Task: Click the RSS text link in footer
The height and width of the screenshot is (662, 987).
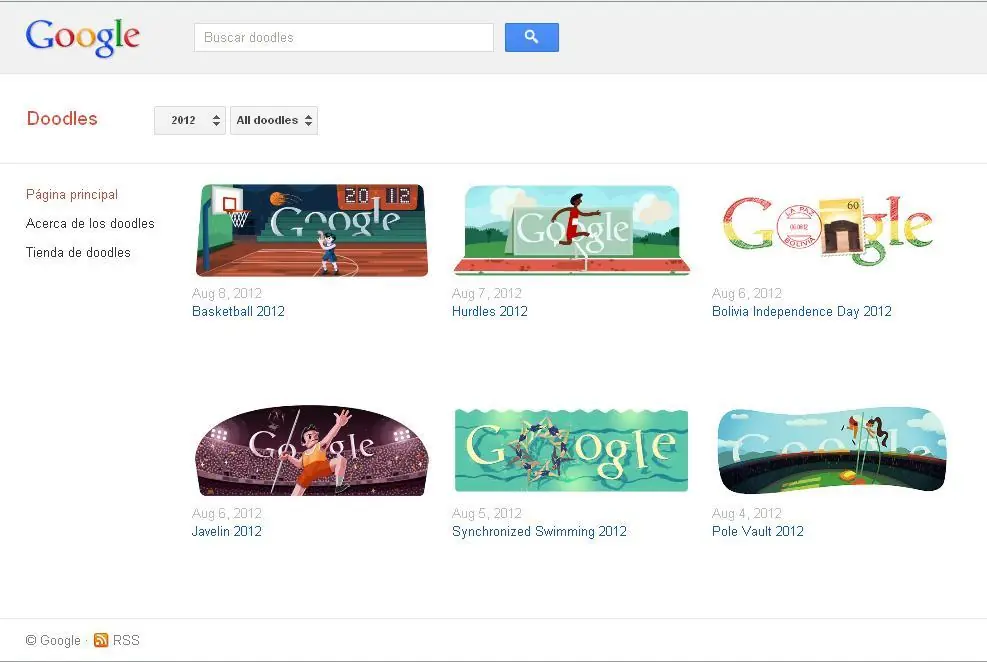Action: [126, 640]
